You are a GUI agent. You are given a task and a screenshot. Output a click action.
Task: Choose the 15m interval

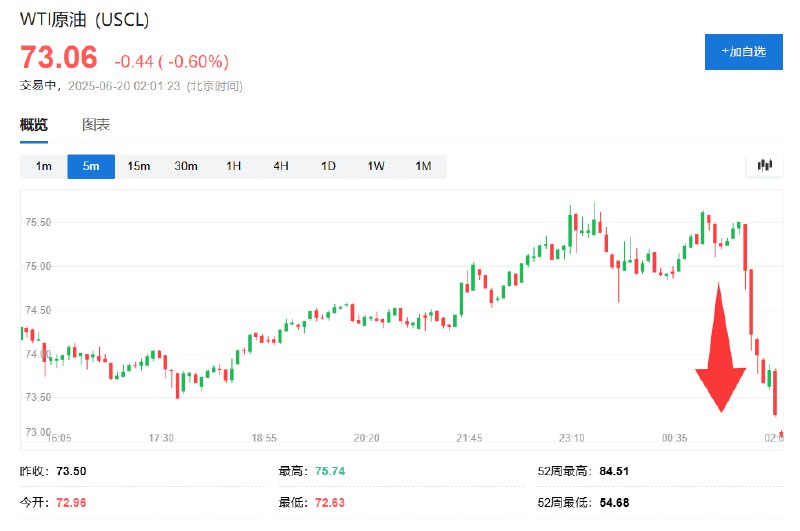[138, 166]
